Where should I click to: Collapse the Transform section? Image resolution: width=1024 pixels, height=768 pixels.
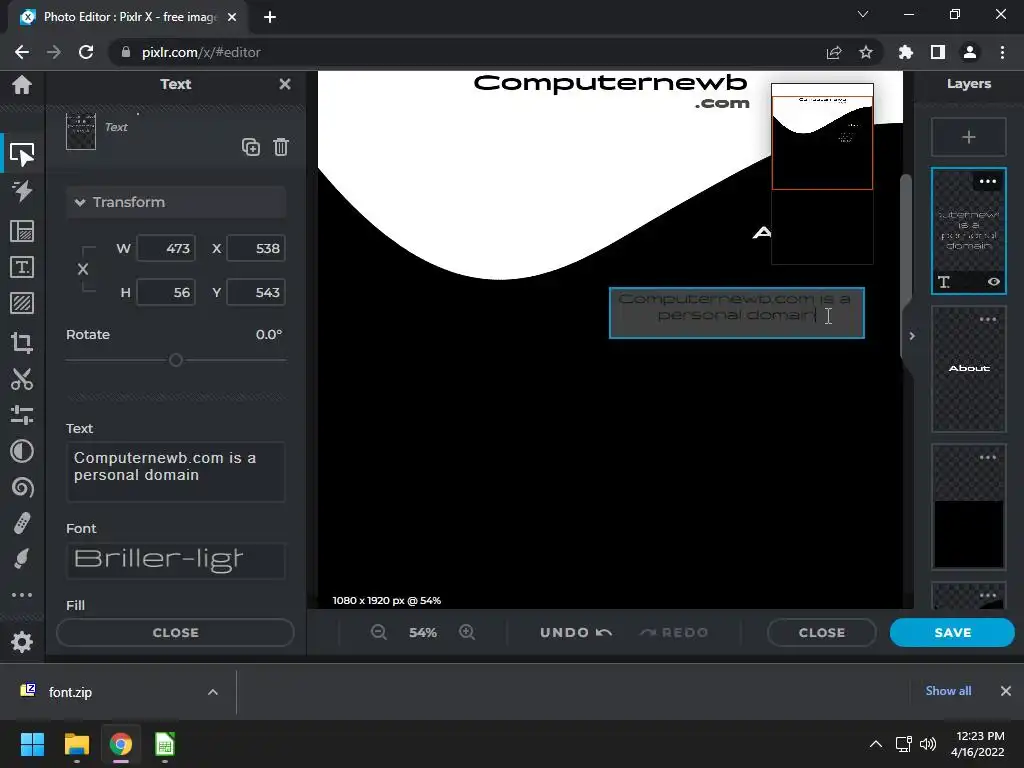point(176,202)
